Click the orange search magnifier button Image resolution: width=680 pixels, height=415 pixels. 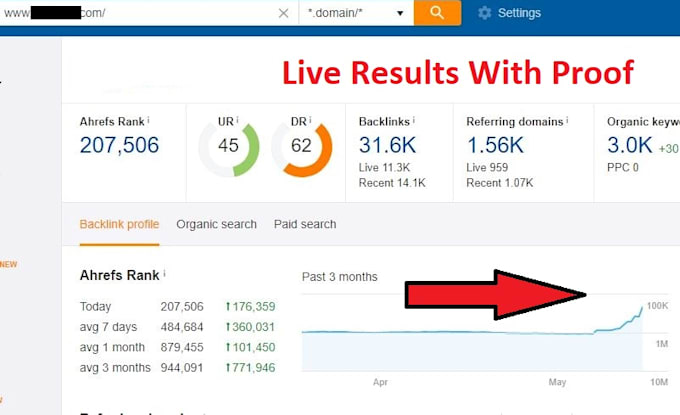click(x=437, y=13)
